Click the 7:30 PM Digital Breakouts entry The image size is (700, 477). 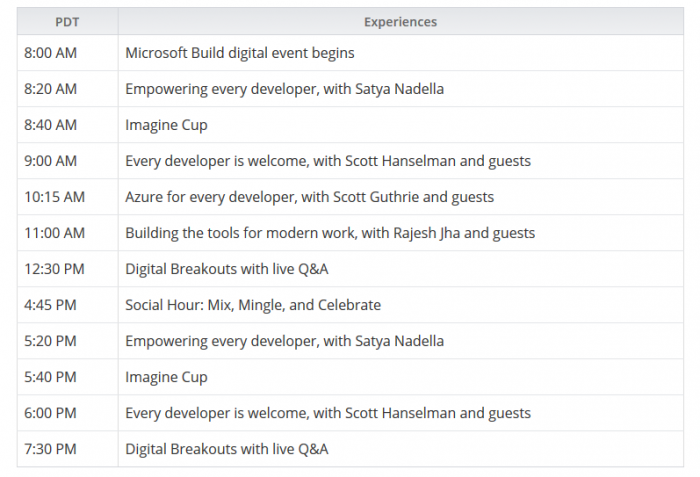point(226,449)
